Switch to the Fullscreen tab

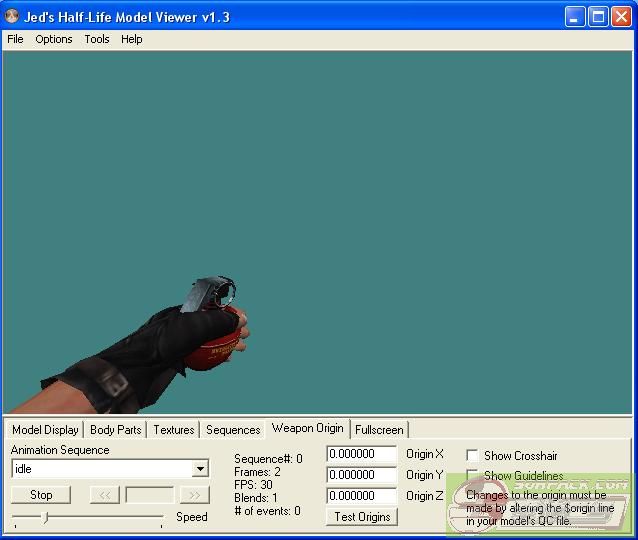(x=379, y=430)
